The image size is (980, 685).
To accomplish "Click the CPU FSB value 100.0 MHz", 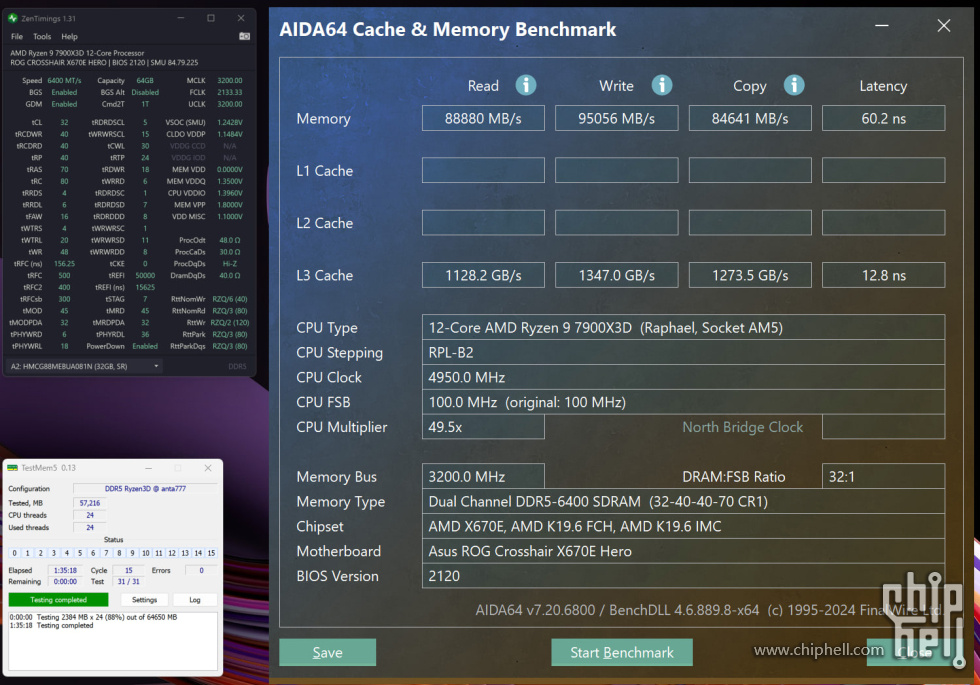I will pos(683,402).
